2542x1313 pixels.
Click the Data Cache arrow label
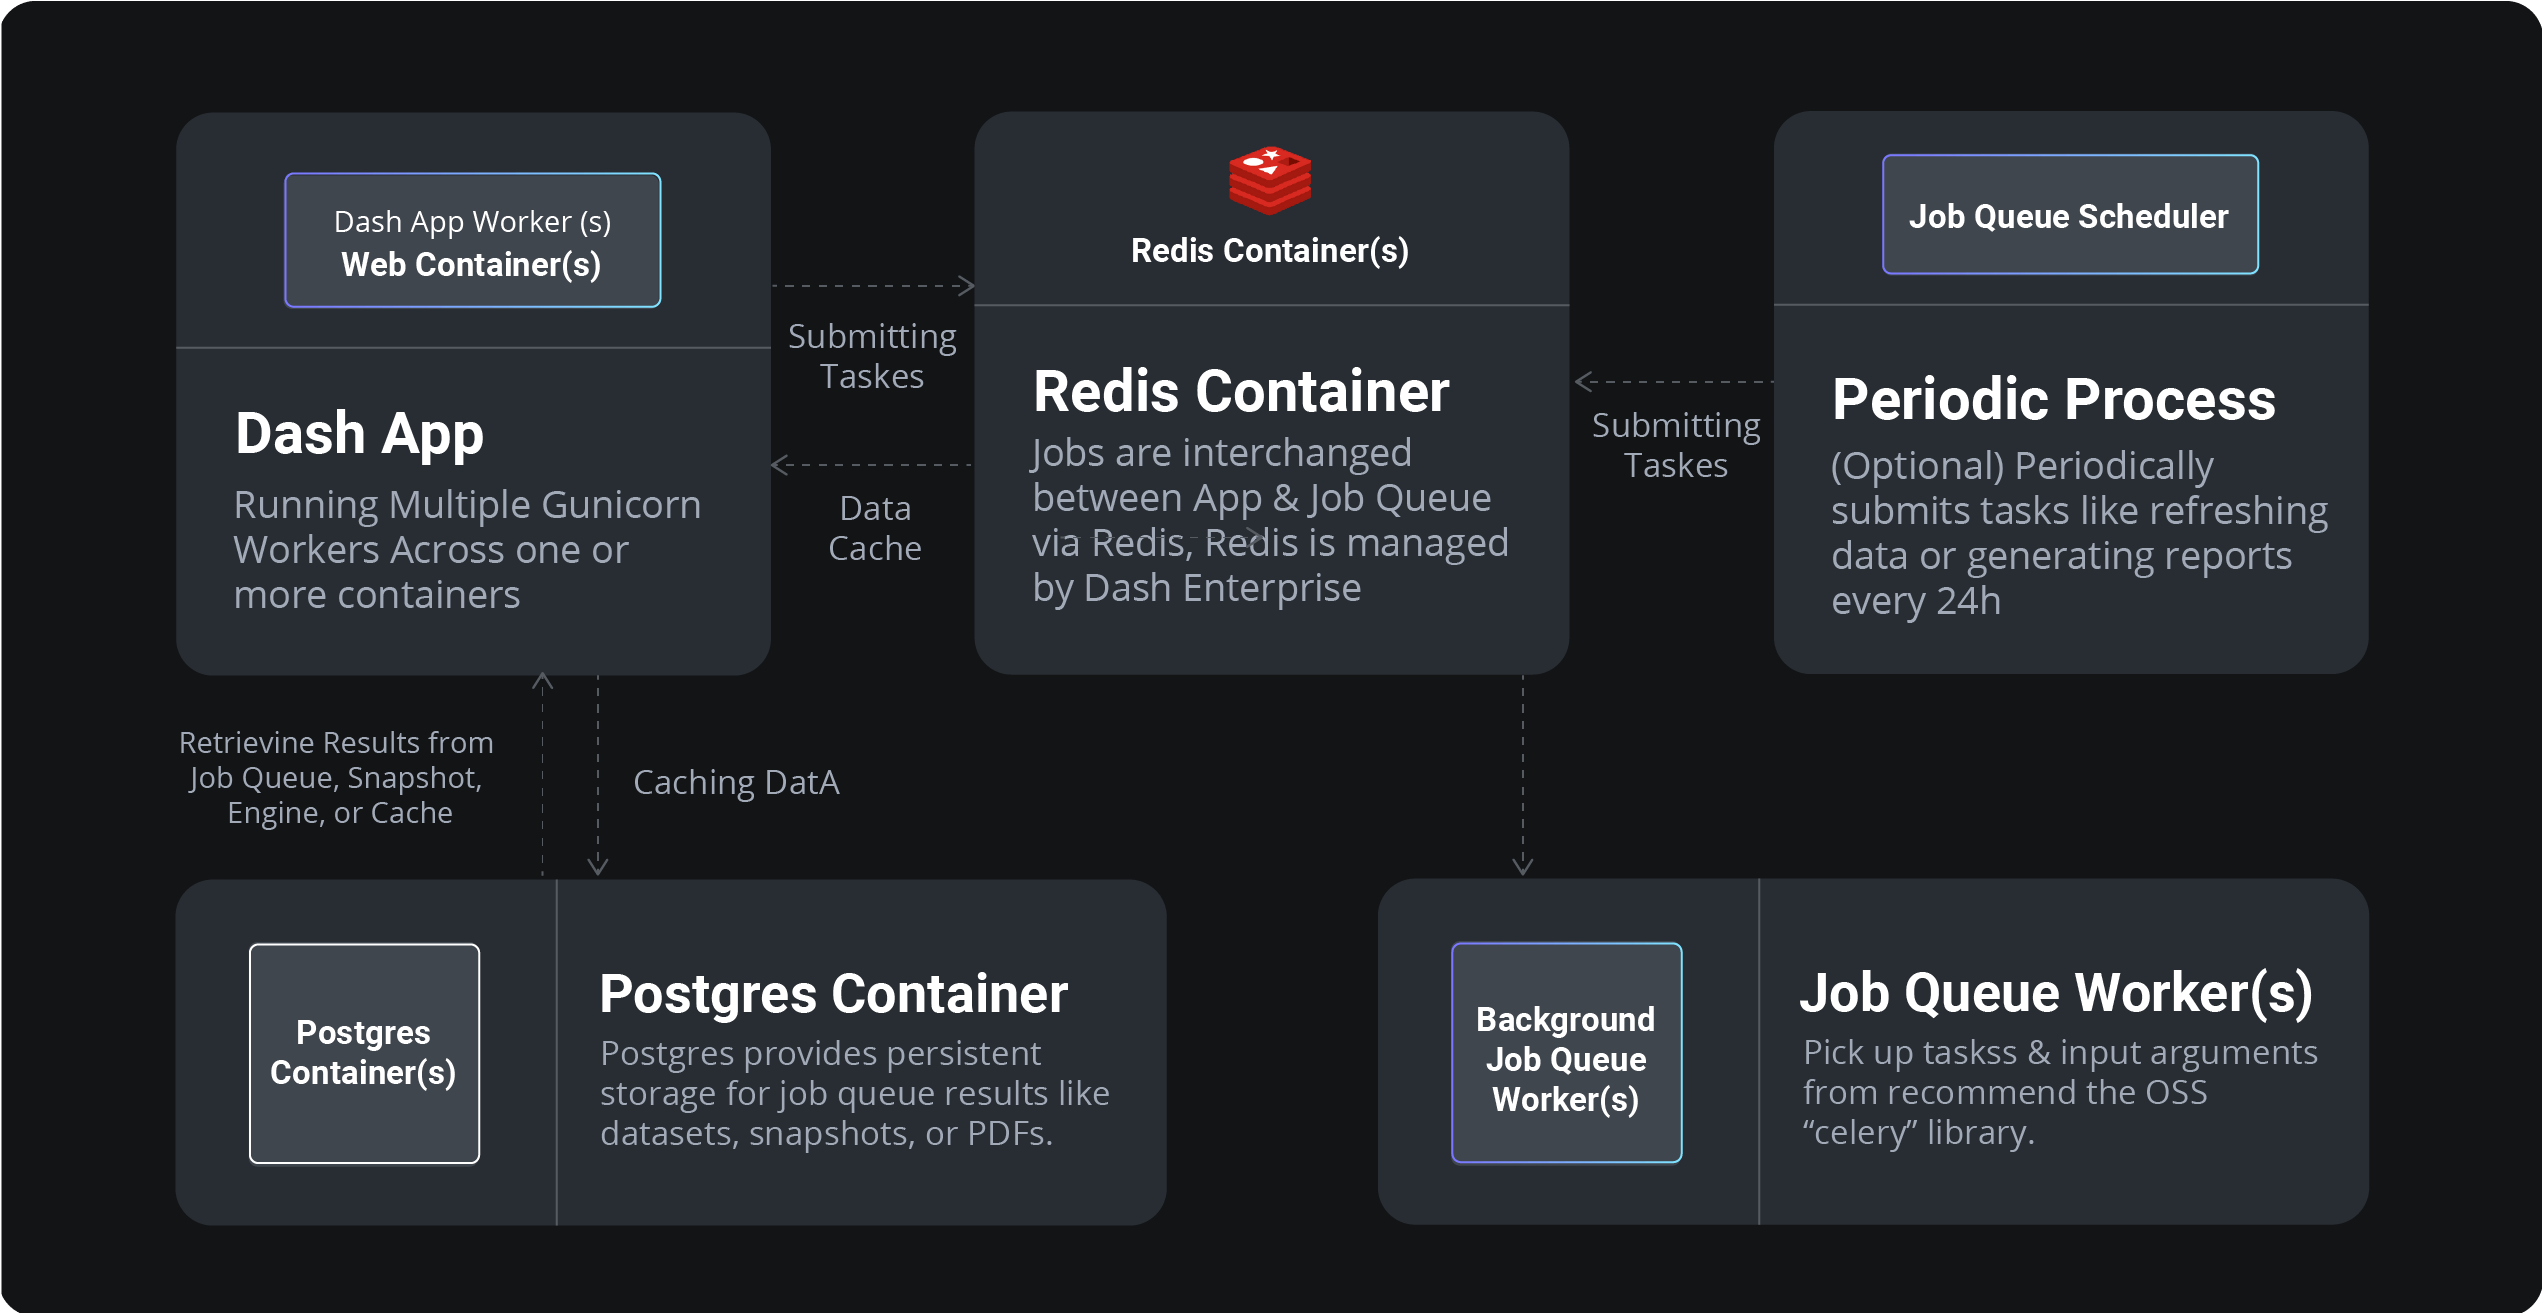pos(874,528)
